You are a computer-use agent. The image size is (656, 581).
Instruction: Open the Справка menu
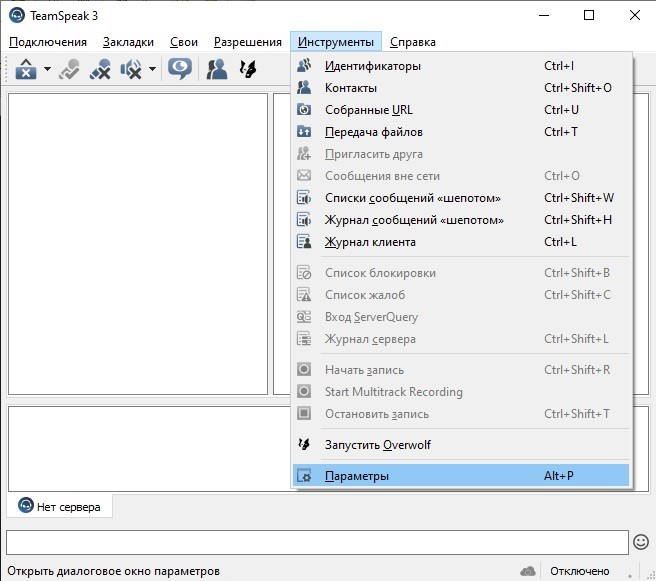point(413,42)
